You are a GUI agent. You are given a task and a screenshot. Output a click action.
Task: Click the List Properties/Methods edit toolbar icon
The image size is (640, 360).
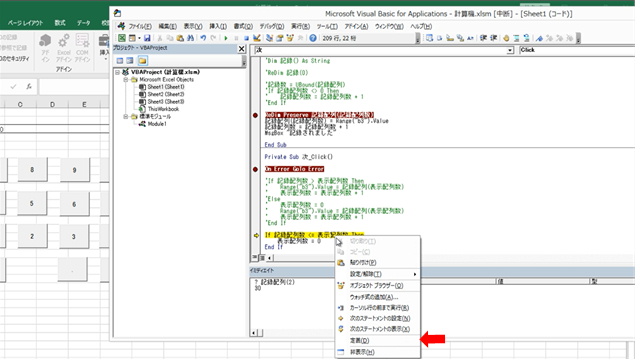[430, 38]
